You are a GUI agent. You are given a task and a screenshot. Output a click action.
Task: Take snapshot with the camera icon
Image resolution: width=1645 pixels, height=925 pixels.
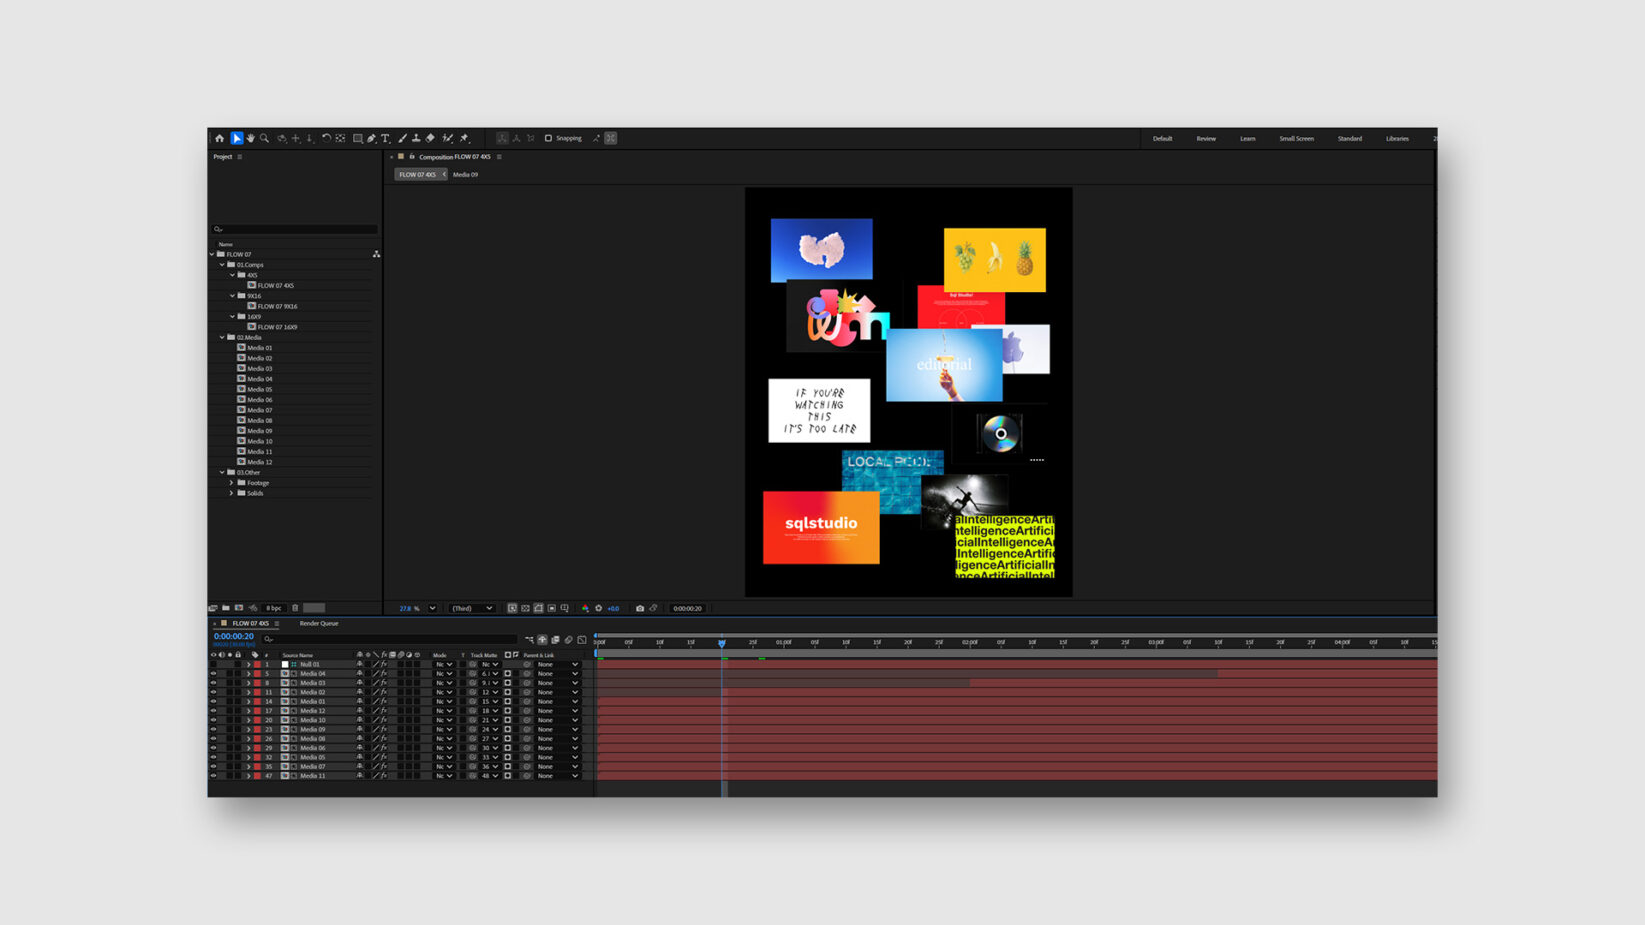640,608
